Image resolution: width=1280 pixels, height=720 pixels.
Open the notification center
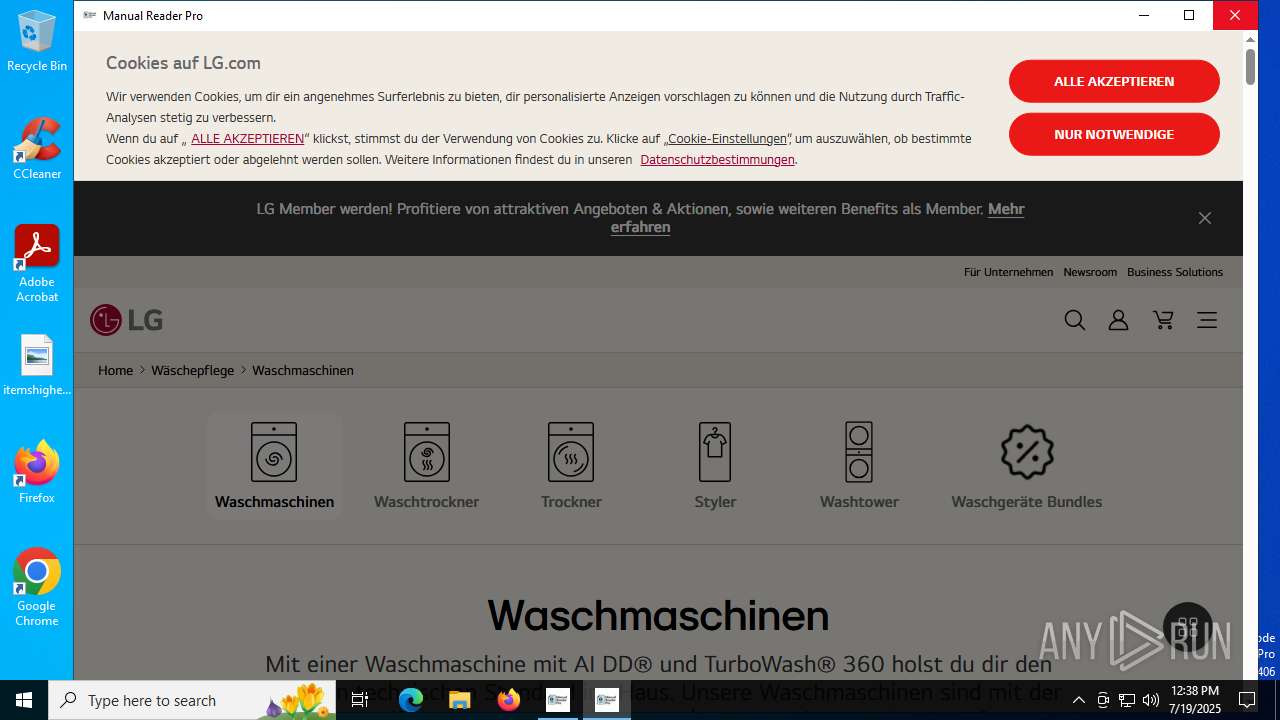click(x=1247, y=700)
